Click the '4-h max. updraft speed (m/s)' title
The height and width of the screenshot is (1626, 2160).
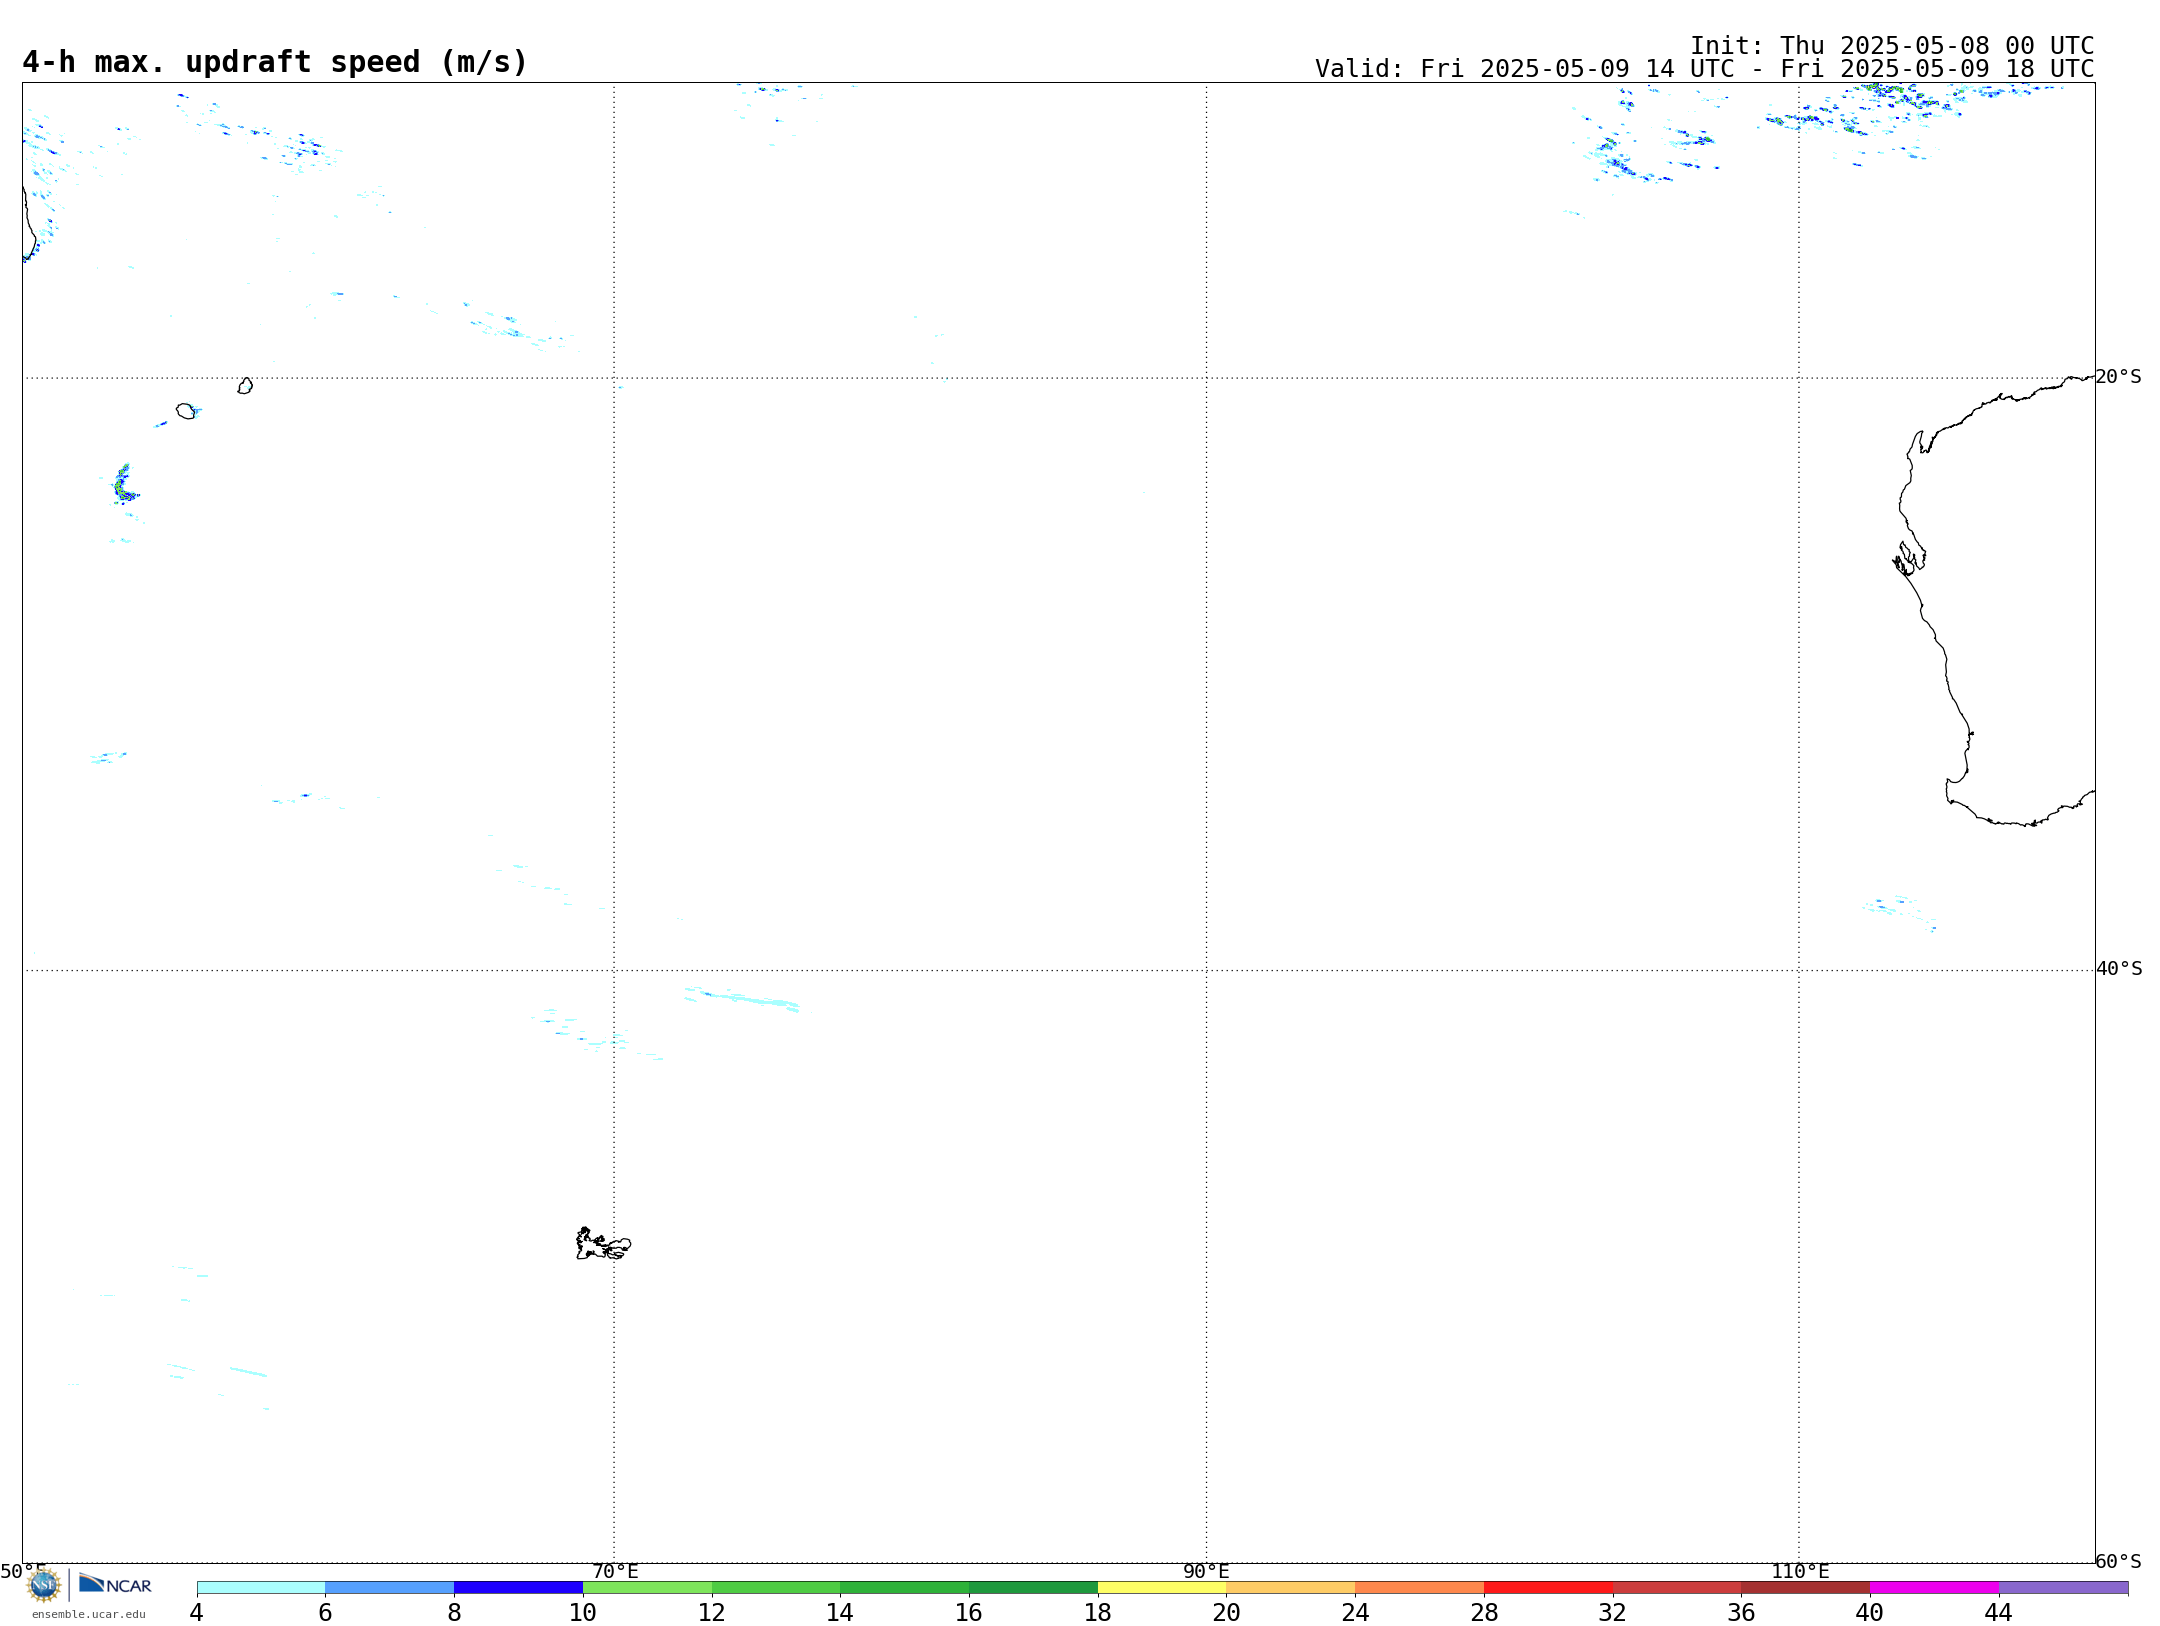[275, 62]
